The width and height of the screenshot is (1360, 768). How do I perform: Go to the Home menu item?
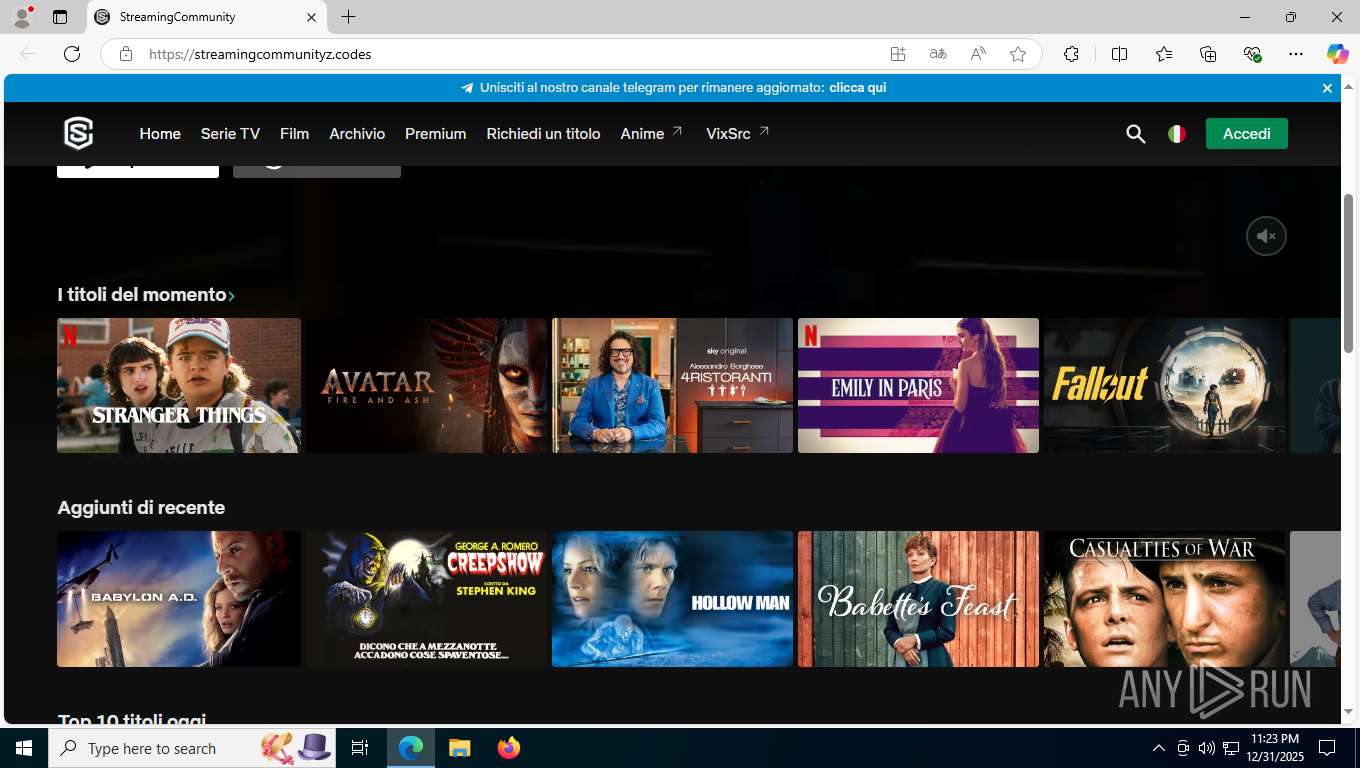pyautogui.click(x=160, y=134)
